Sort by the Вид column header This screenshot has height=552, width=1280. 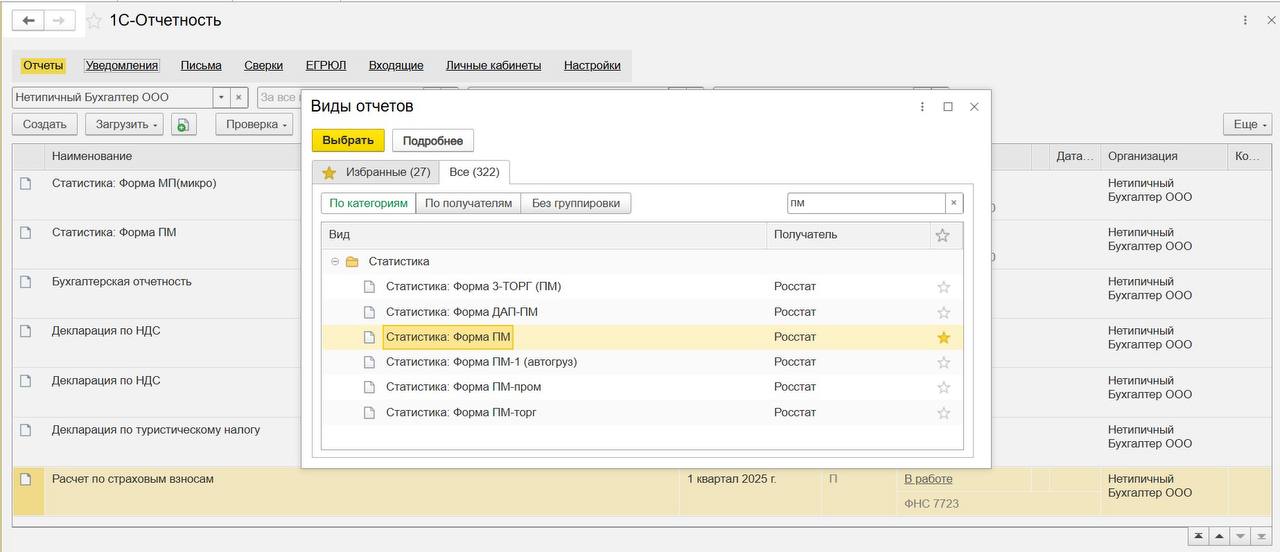[544, 235]
